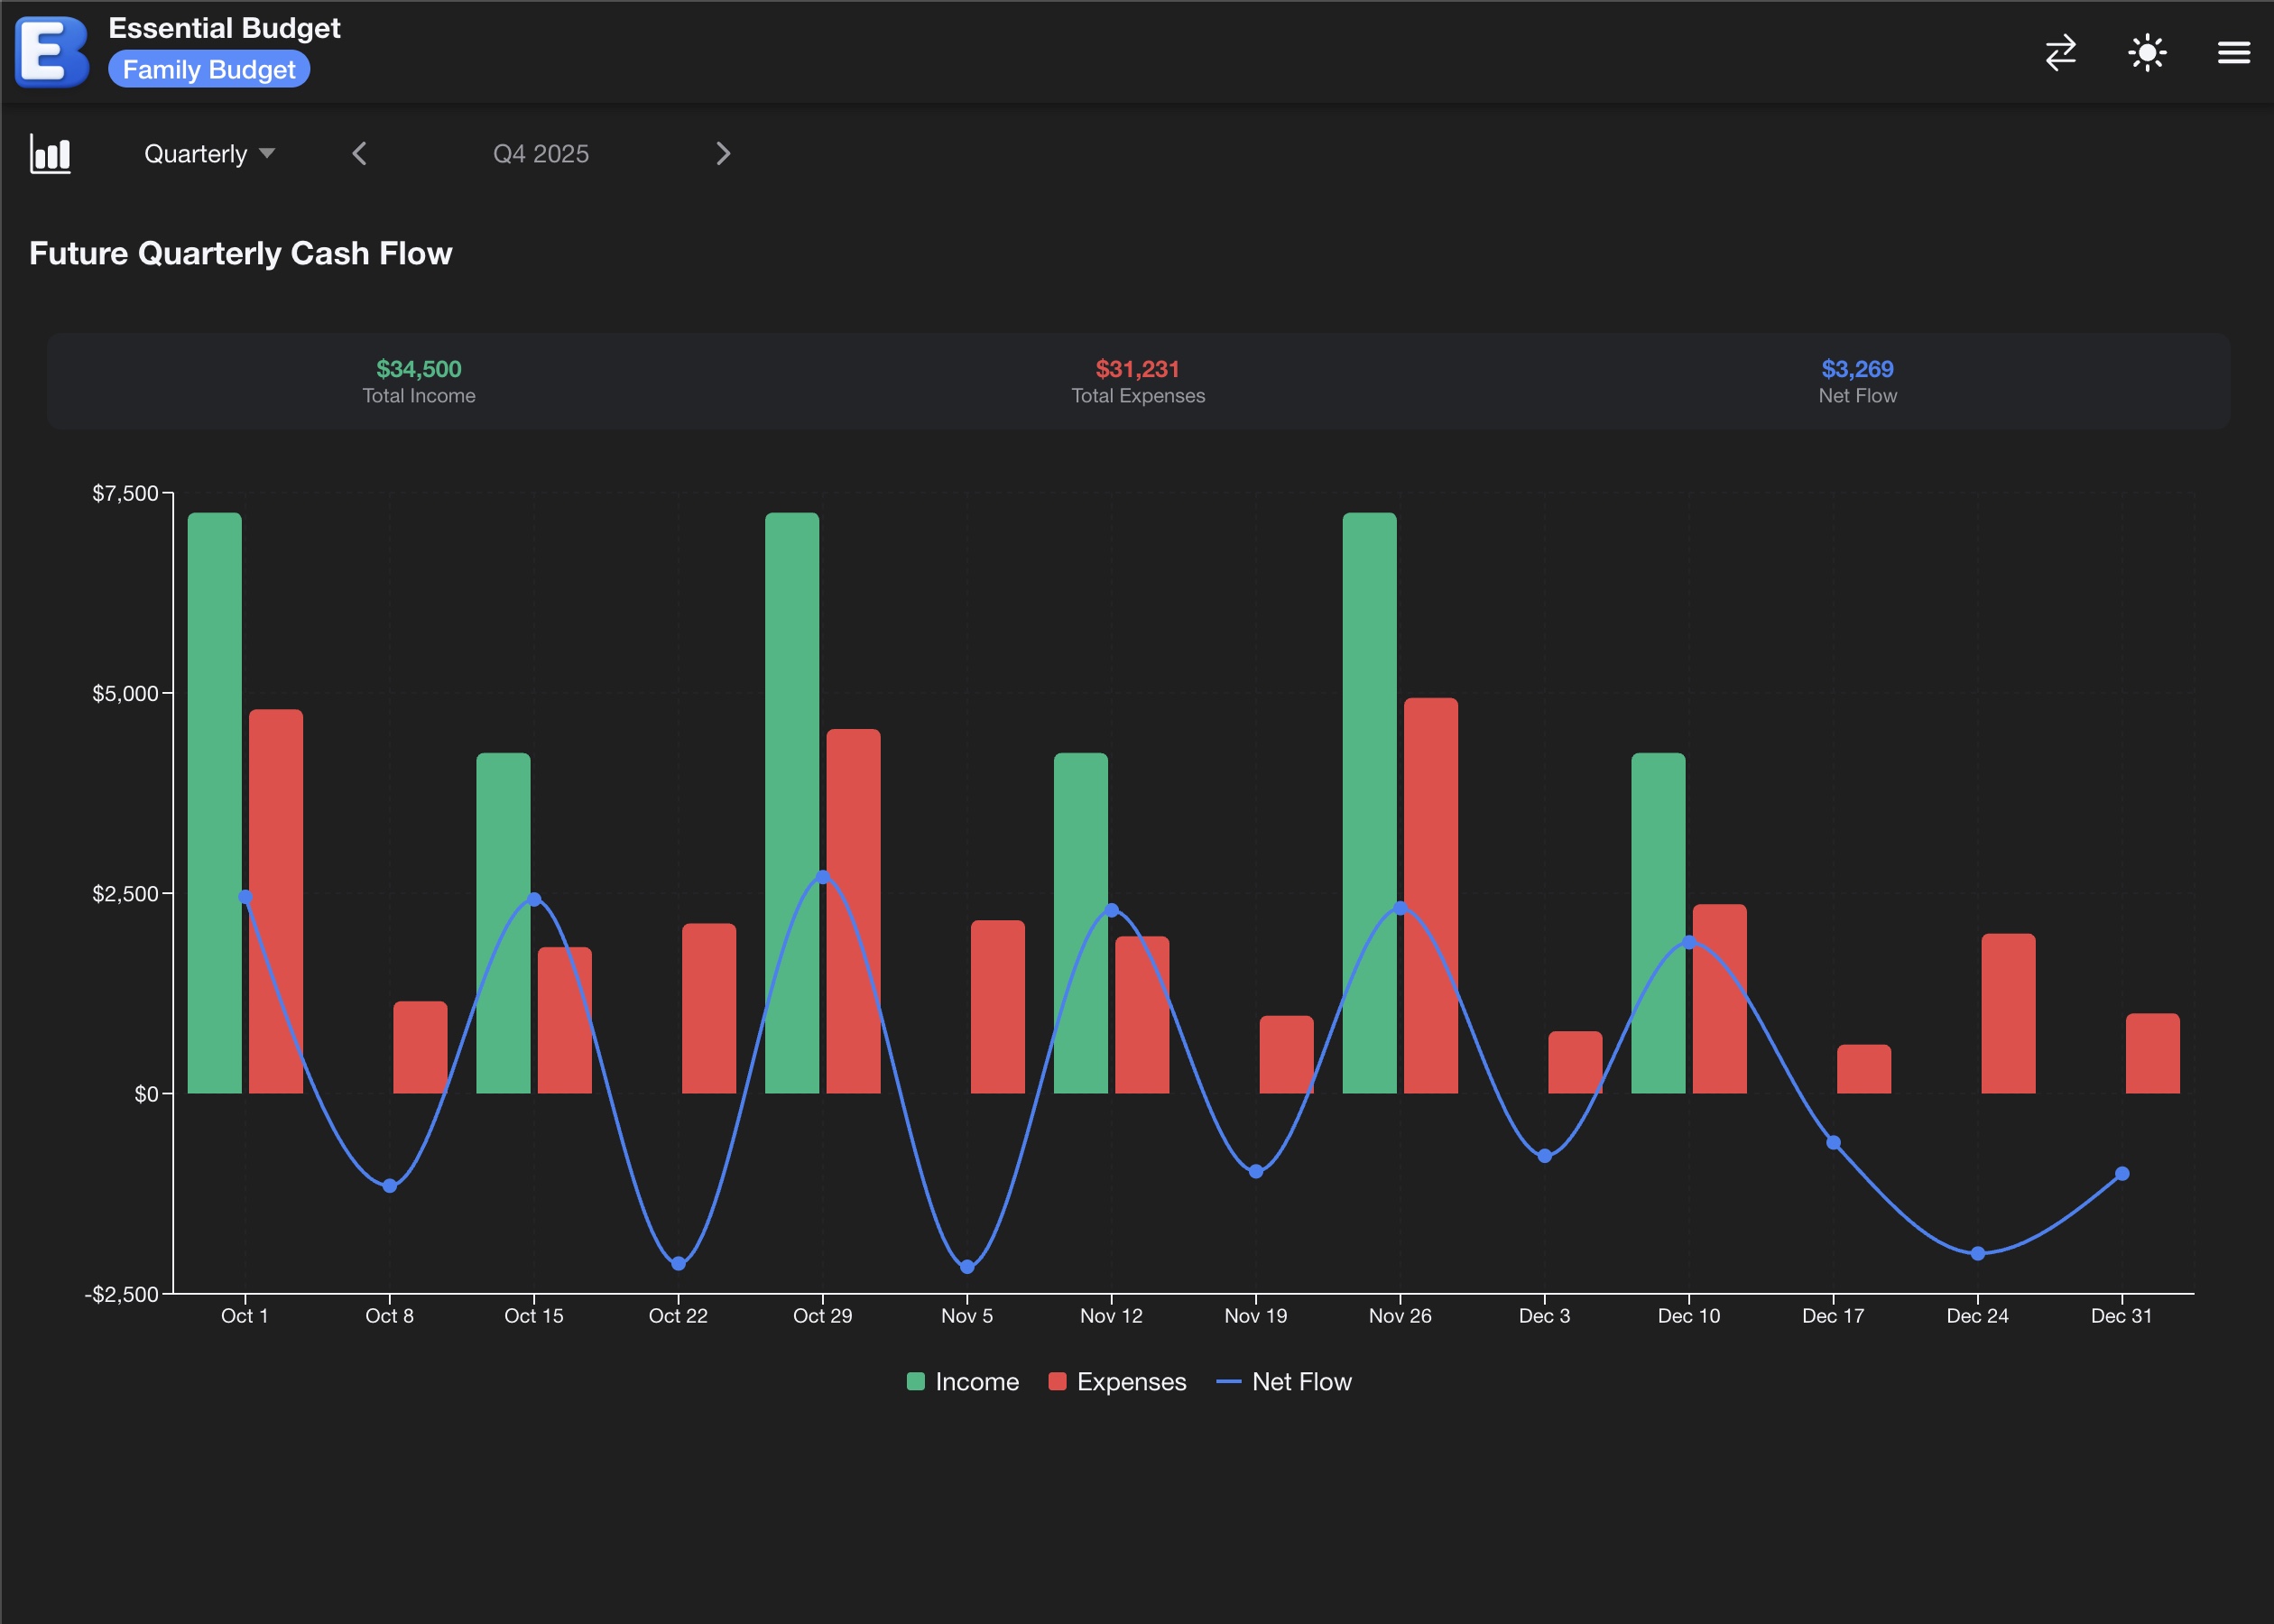The width and height of the screenshot is (2274, 1624).
Task: Go to the previous quarter with the left chevron
Action: [360, 154]
